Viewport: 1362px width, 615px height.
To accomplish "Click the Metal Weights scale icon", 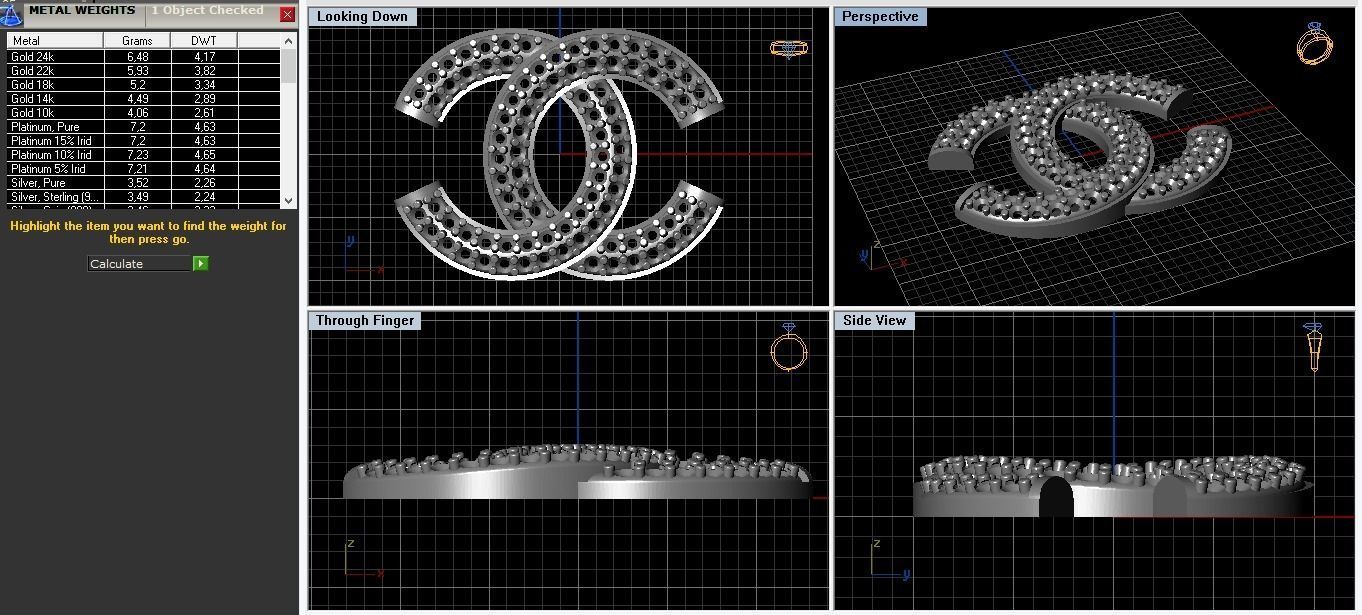I will (10, 13).
